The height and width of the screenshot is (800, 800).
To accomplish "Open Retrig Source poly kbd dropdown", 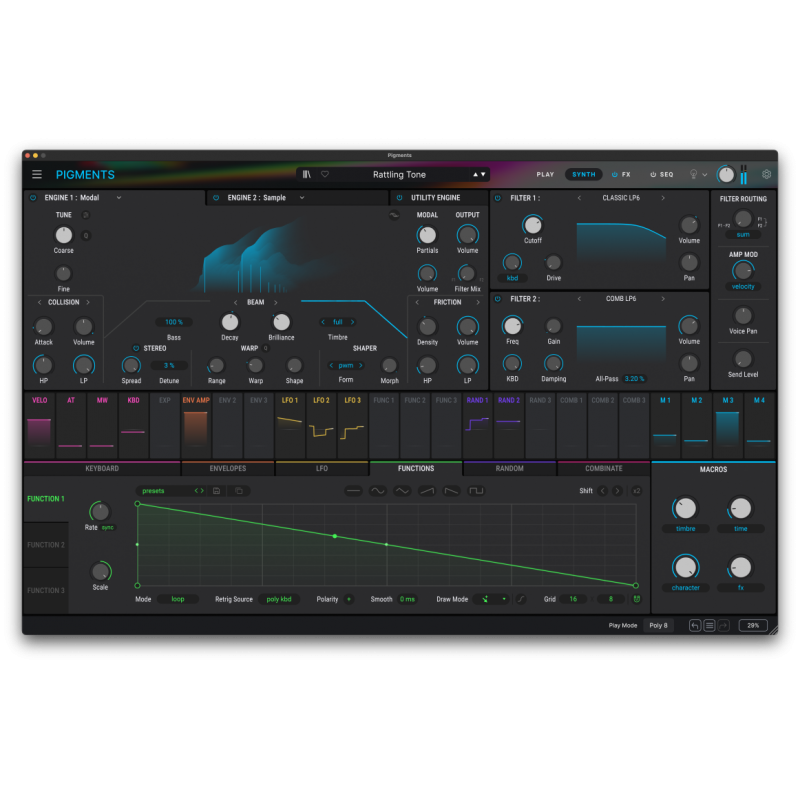I will 279,597.
